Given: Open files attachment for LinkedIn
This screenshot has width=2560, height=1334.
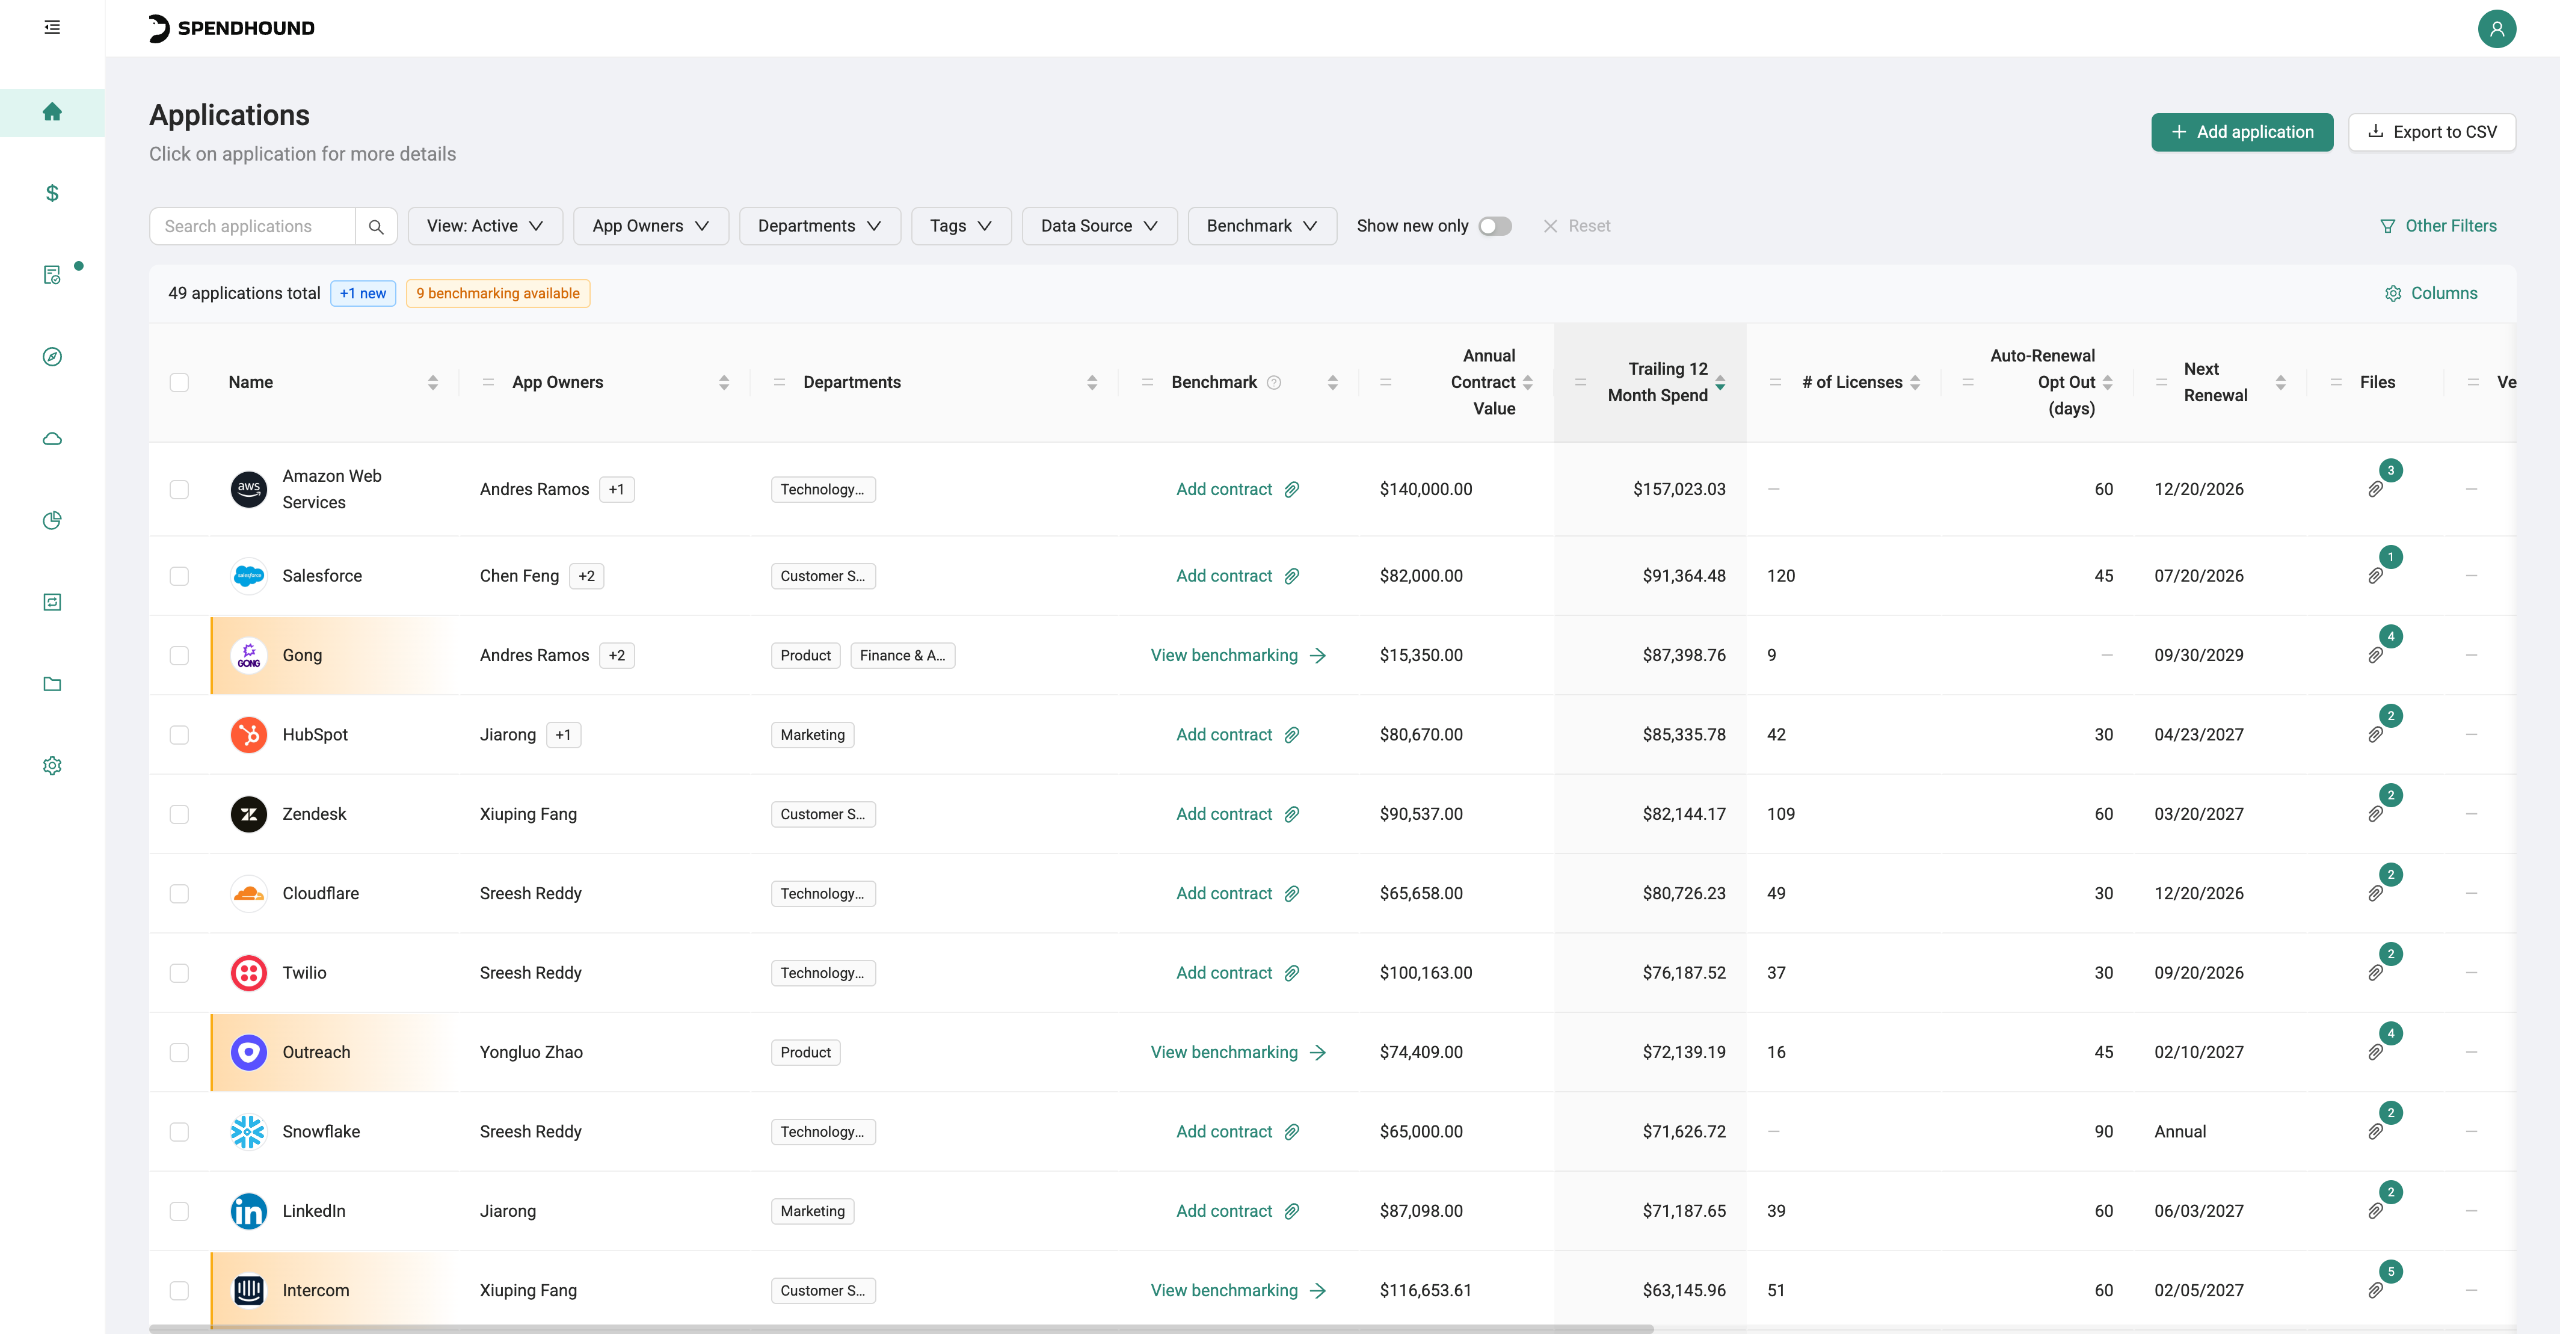Looking at the screenshot, I should click(2376, 1211).
